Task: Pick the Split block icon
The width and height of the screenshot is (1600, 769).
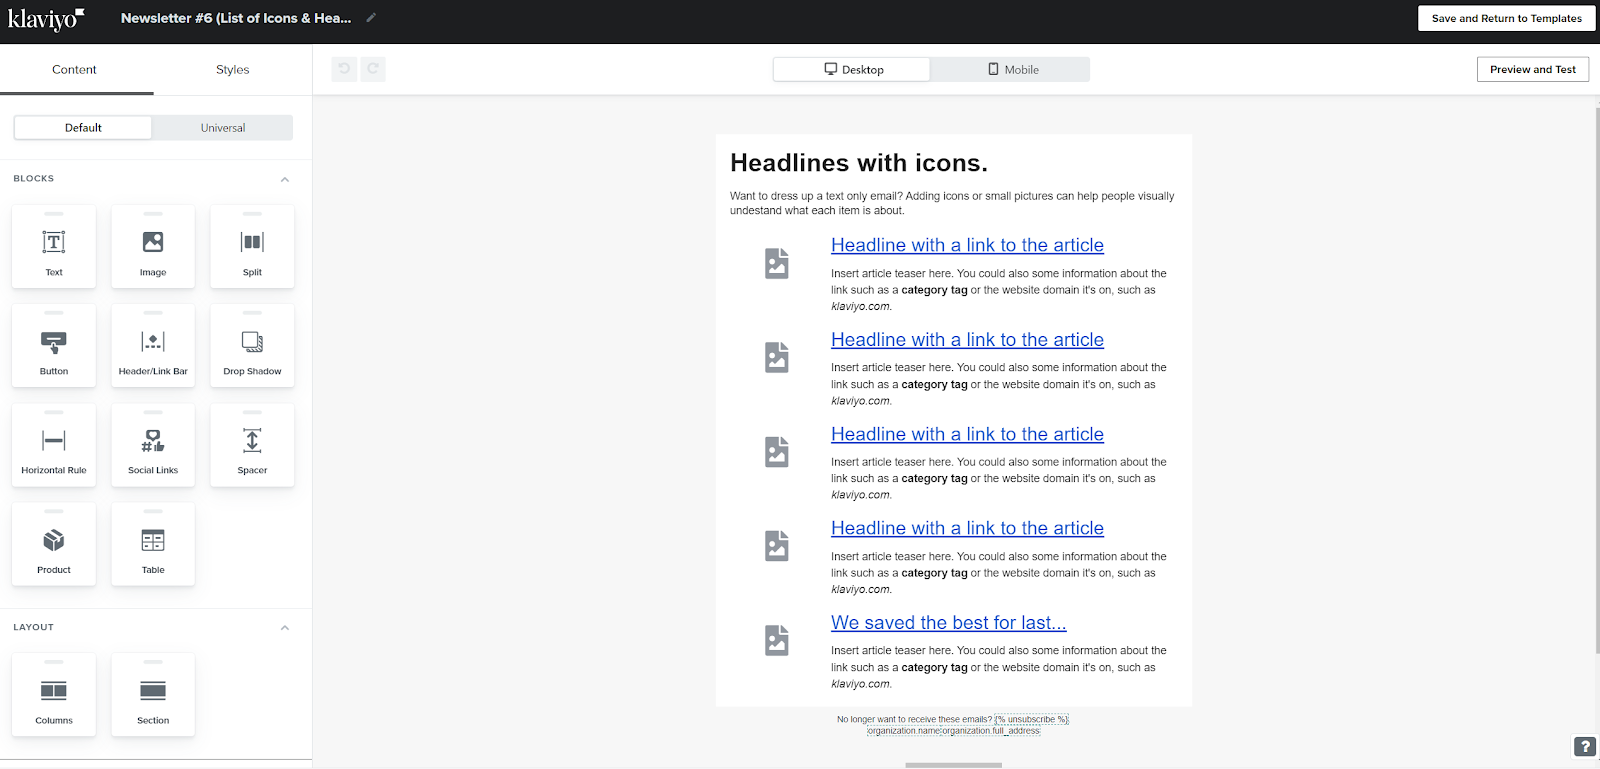Action: pos(252,243)
